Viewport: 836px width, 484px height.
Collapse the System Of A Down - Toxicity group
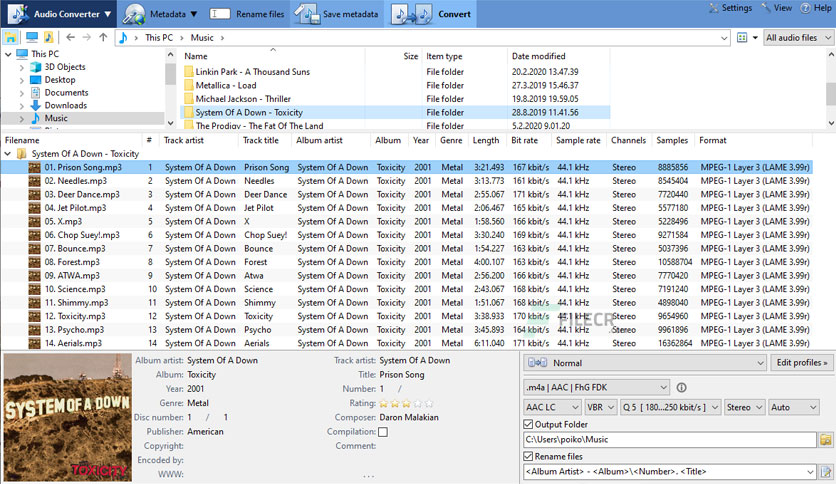[x=8, y=154]
